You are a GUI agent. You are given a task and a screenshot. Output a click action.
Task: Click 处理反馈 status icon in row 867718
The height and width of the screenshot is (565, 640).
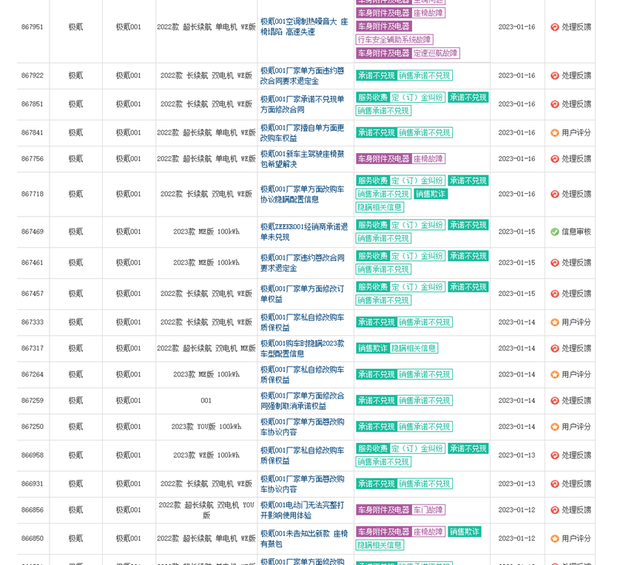[x=555, y=194]
